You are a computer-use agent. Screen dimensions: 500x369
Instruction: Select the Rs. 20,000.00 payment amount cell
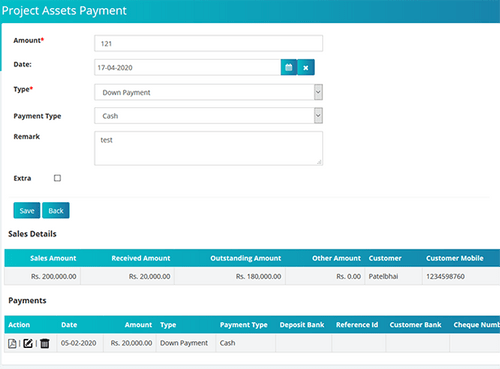(x=130, y=343)
